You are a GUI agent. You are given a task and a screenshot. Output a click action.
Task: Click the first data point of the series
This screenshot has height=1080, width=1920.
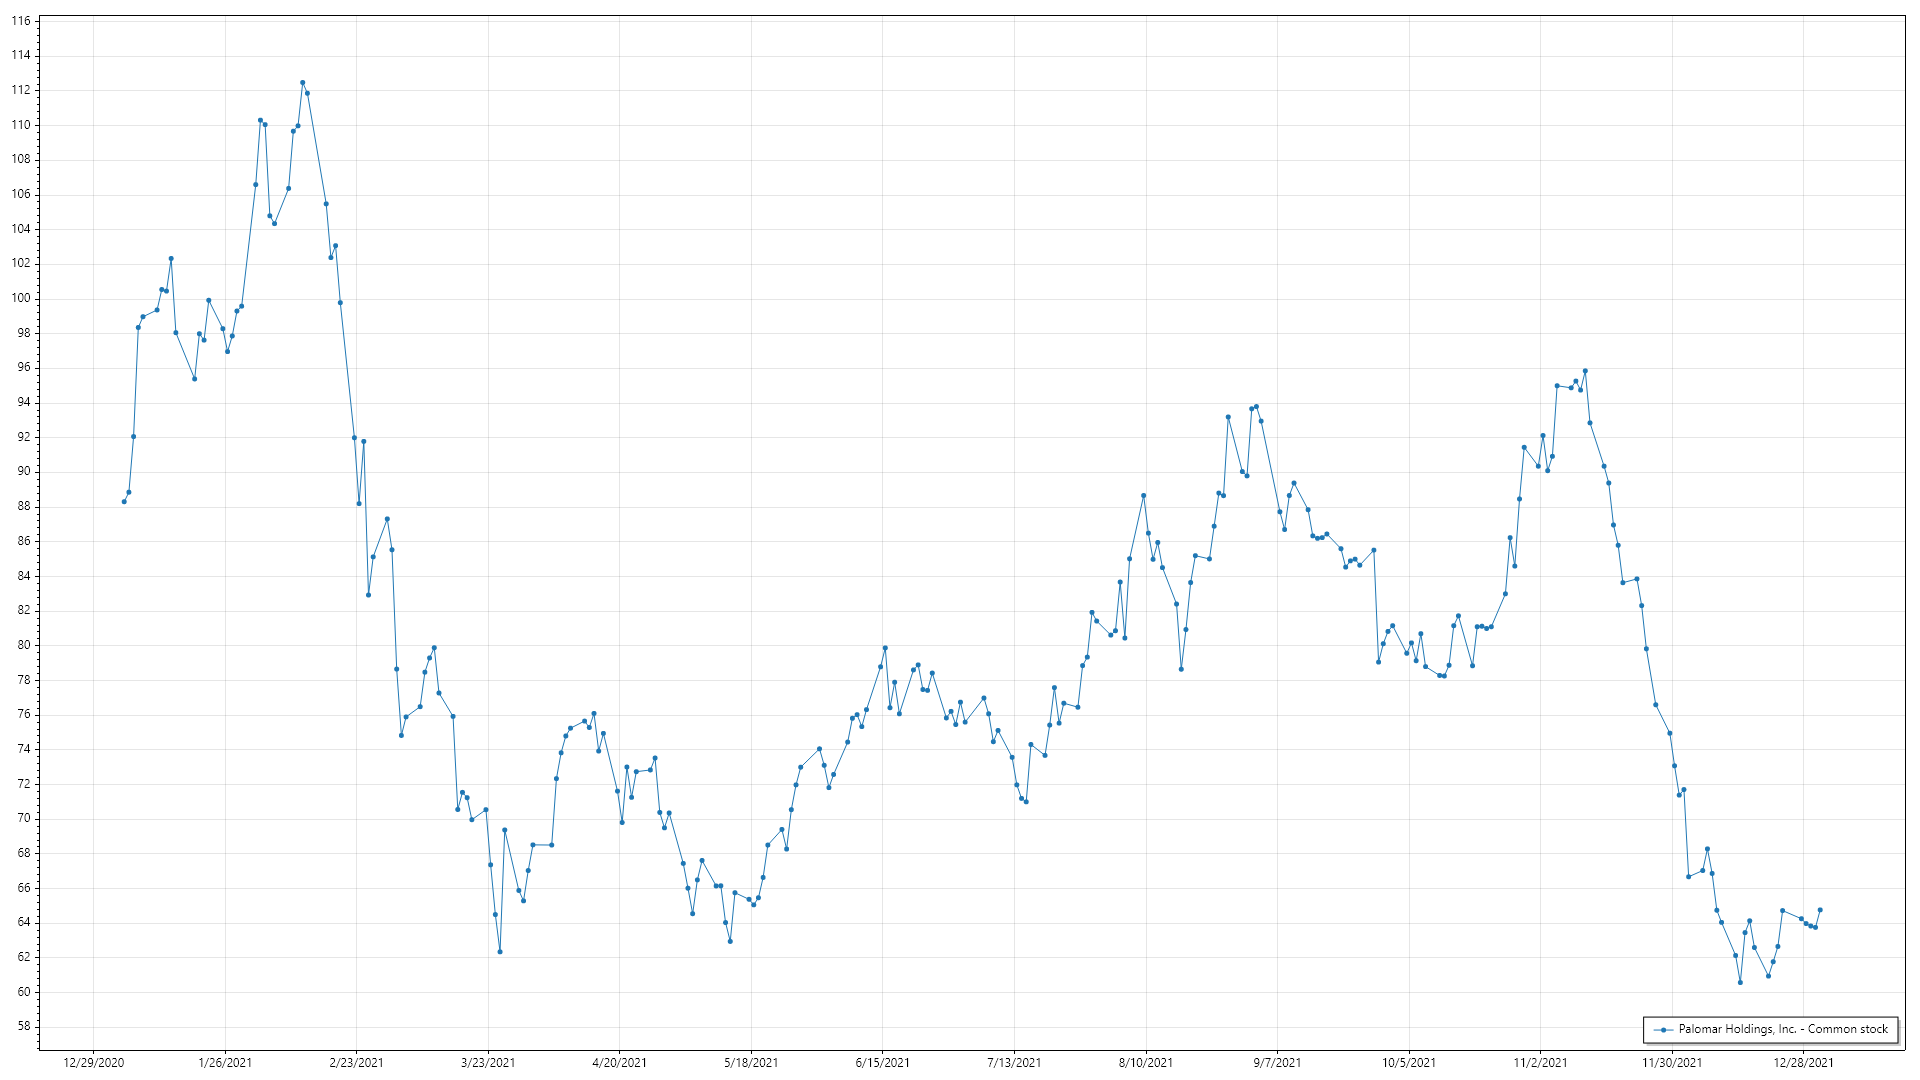(124, 502)
